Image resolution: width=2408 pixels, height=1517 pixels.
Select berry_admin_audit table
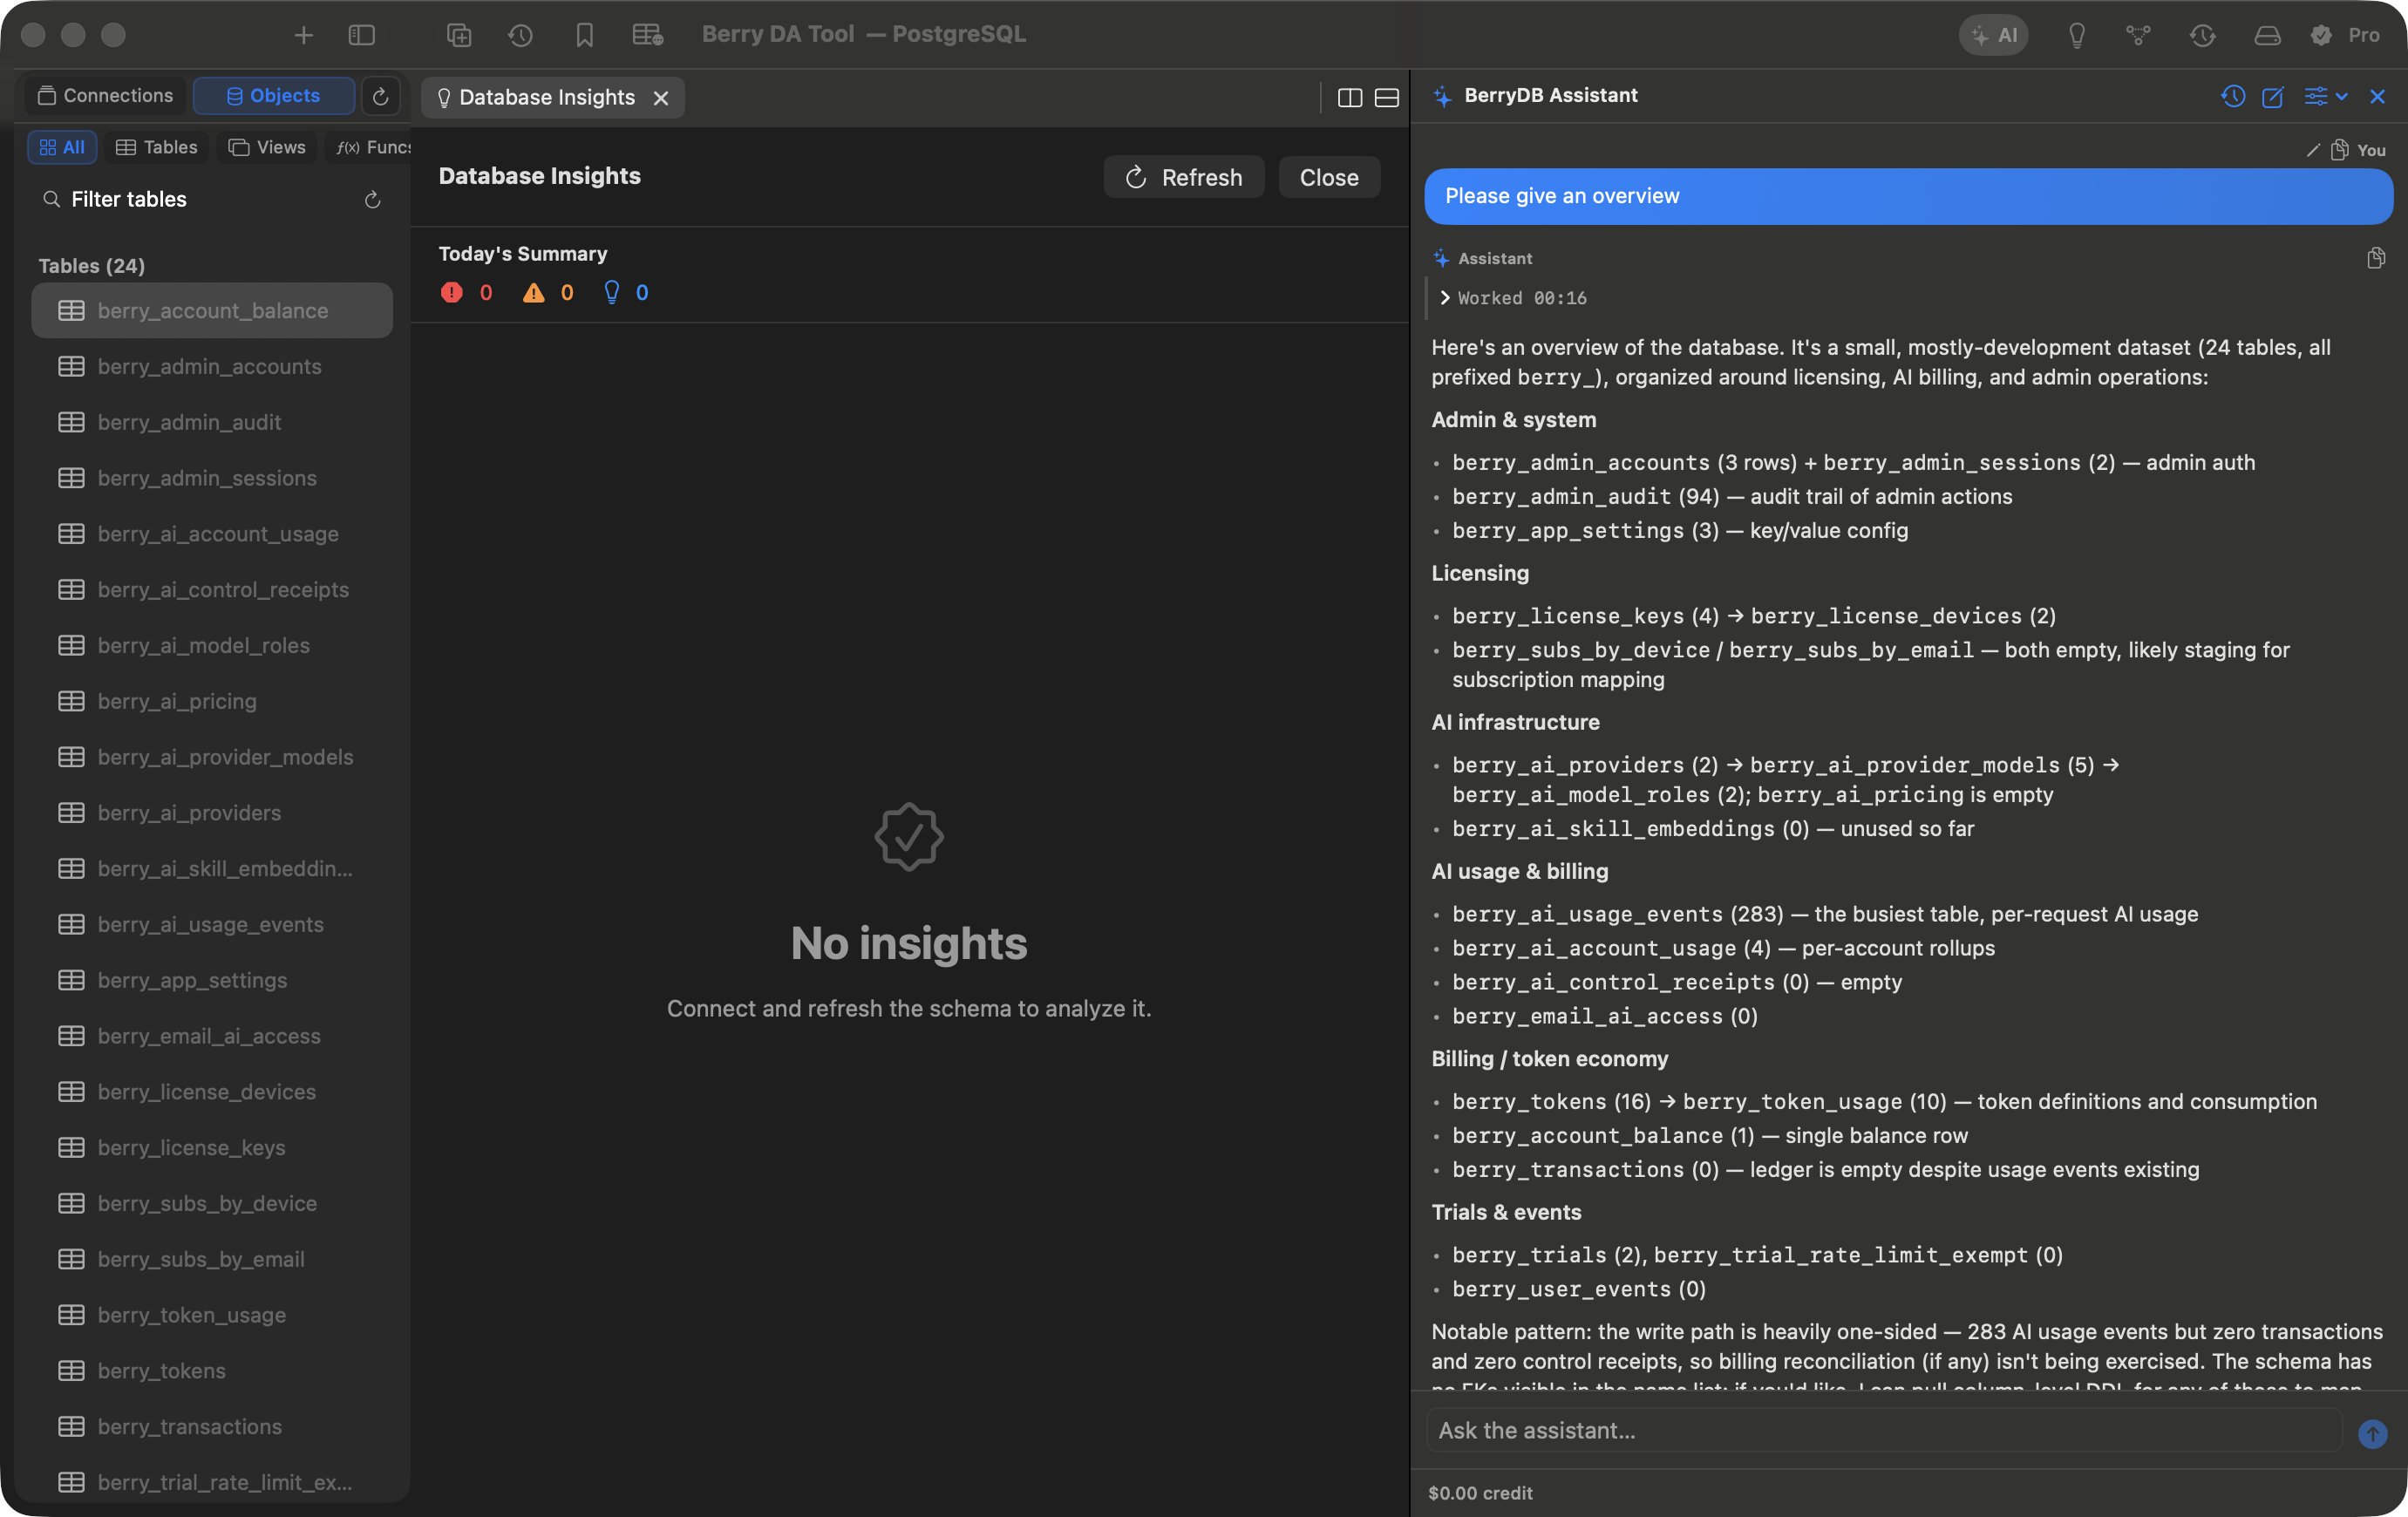pos(212,422)
